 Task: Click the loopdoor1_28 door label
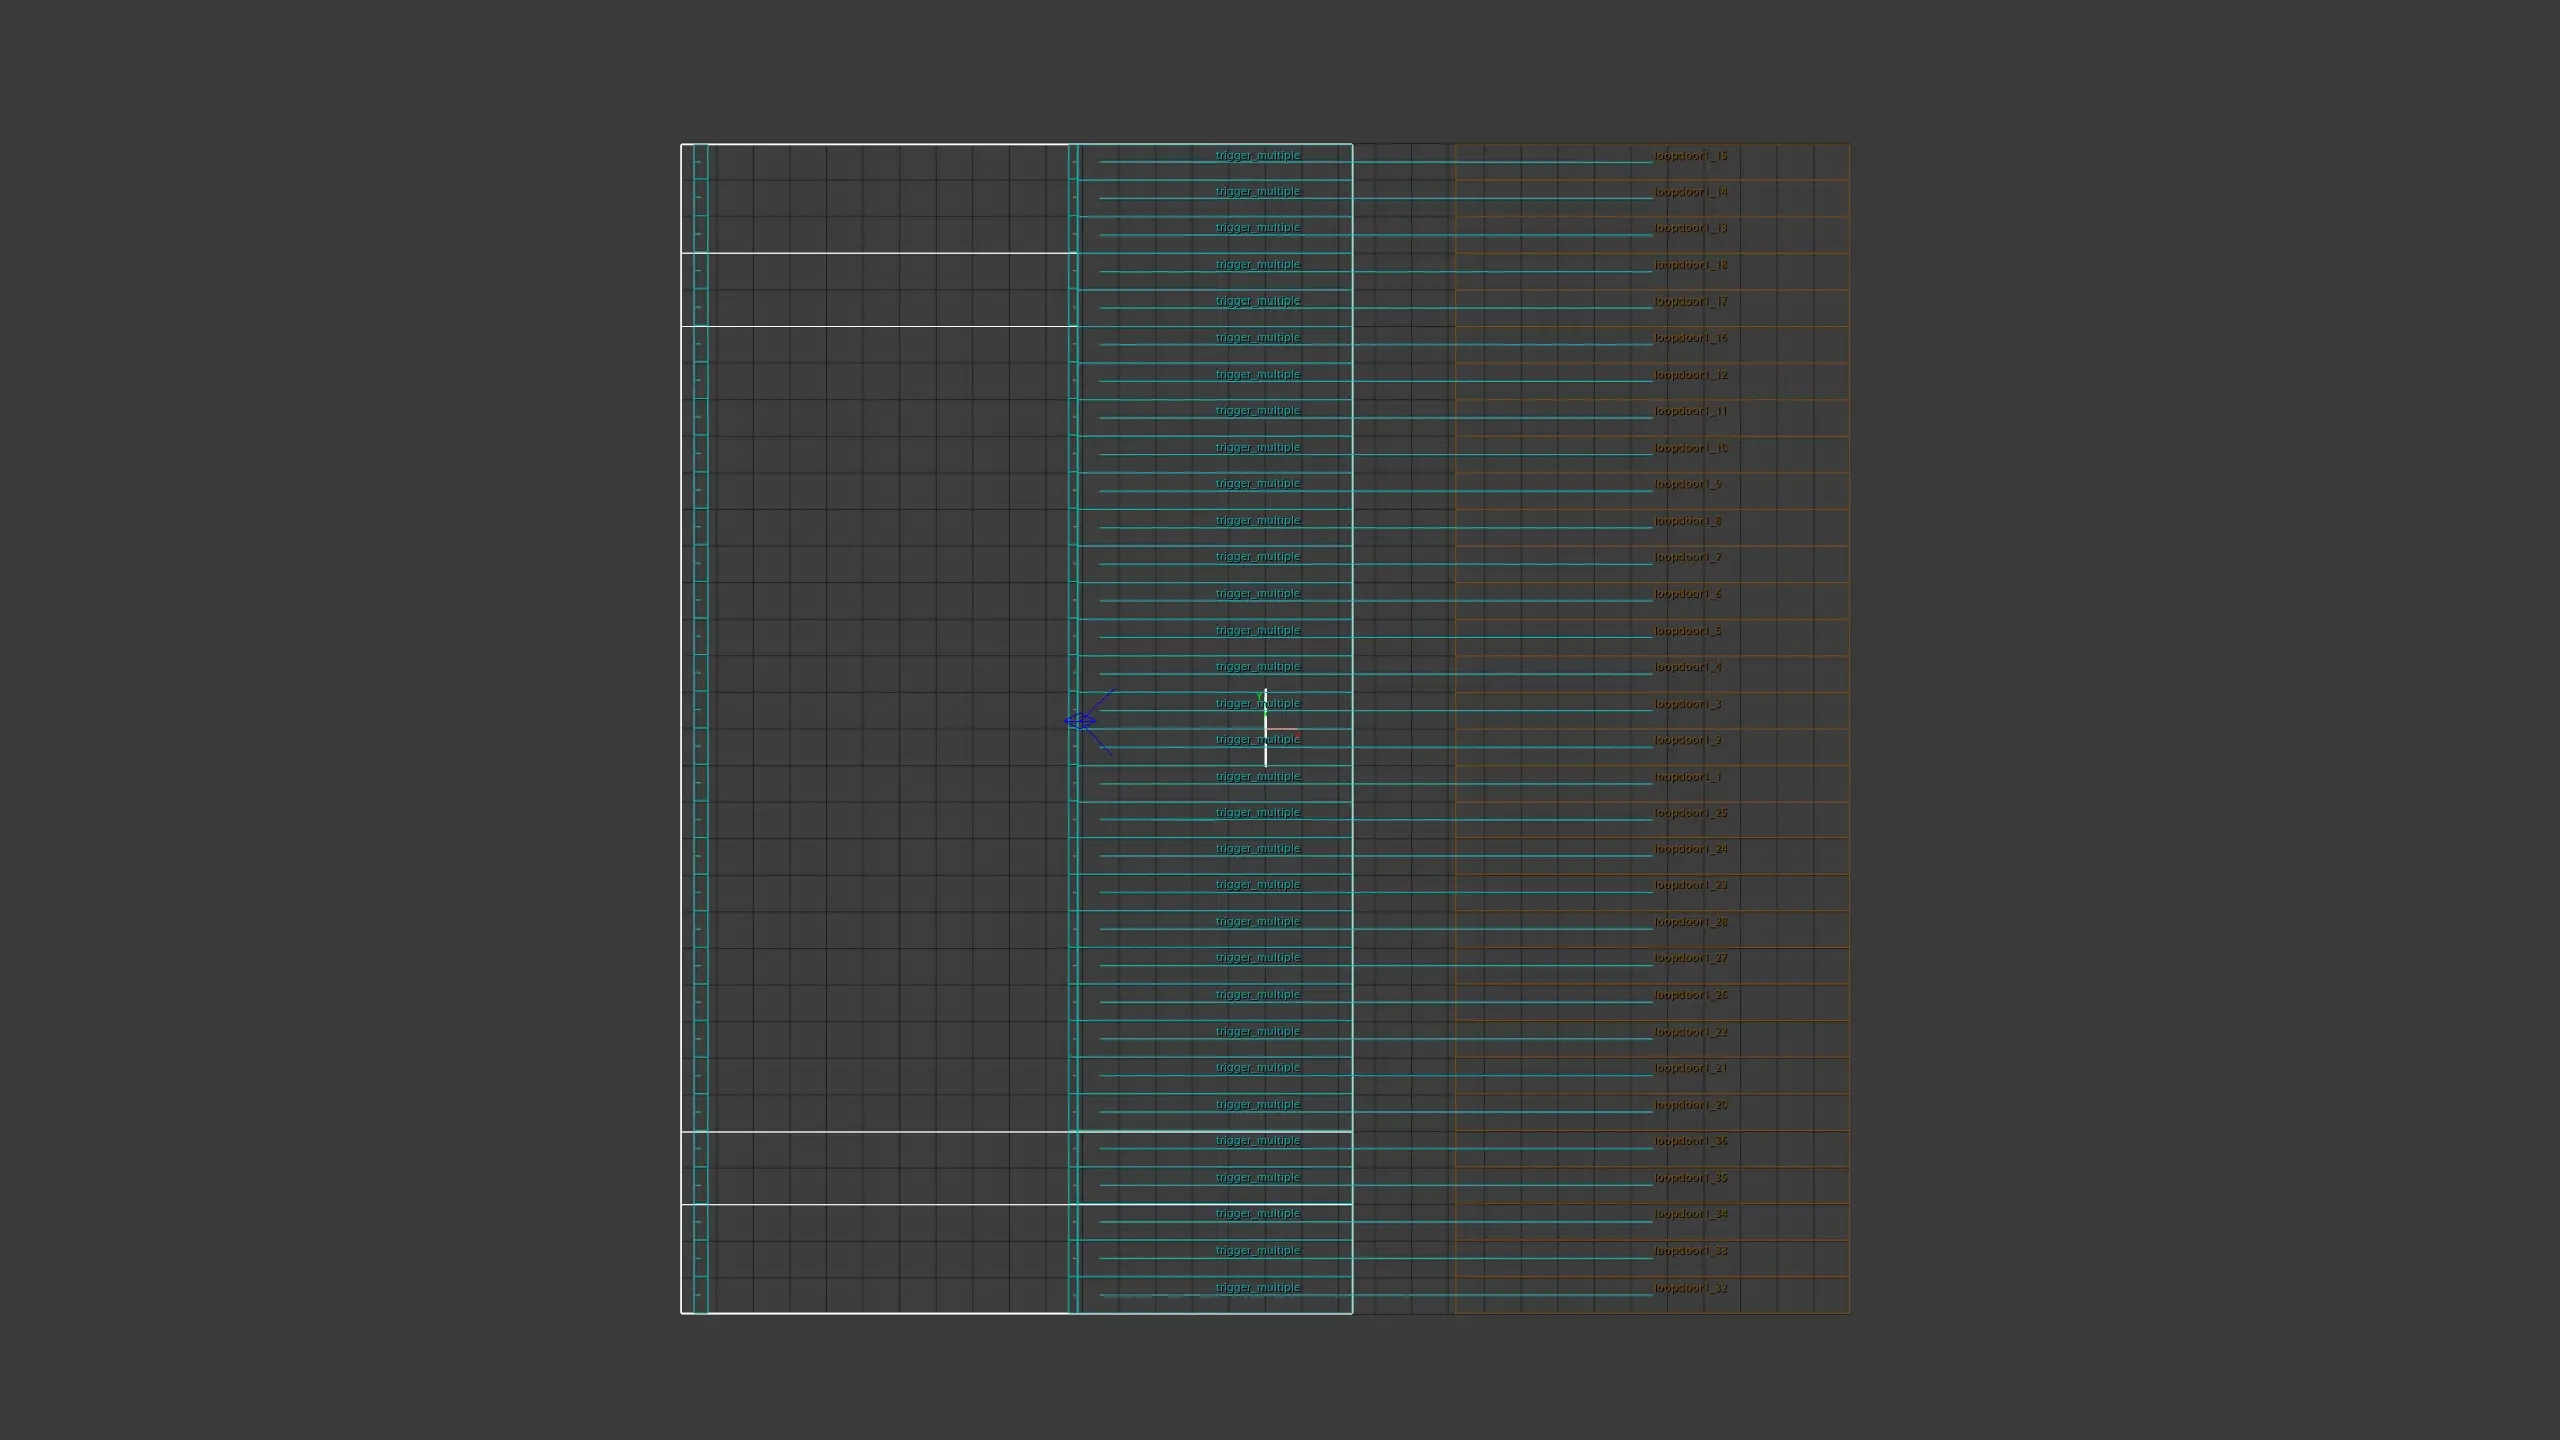tap(1690, 922)
